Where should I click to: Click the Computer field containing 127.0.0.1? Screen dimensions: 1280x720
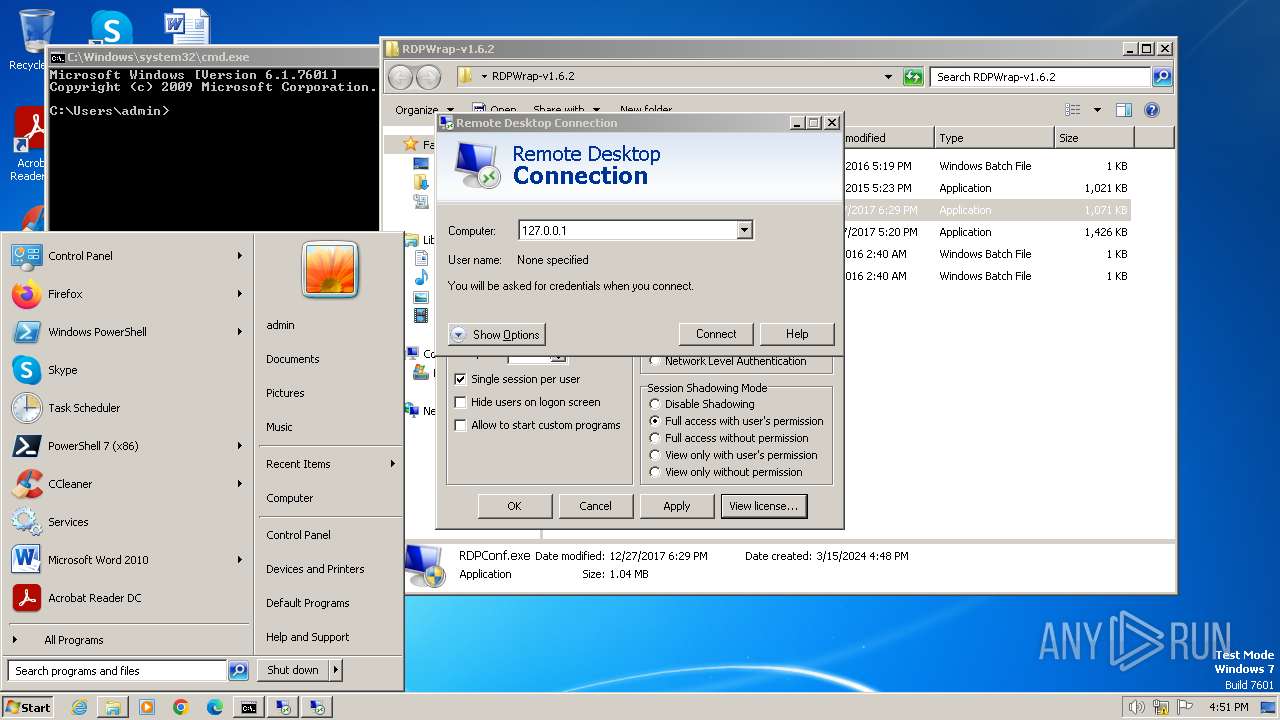pyautogui.click(x=628, y=230)
